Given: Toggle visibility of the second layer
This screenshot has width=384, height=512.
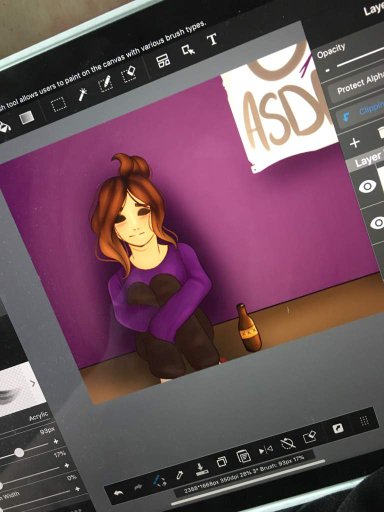Looking at the screenshot, I should (378, 222).
